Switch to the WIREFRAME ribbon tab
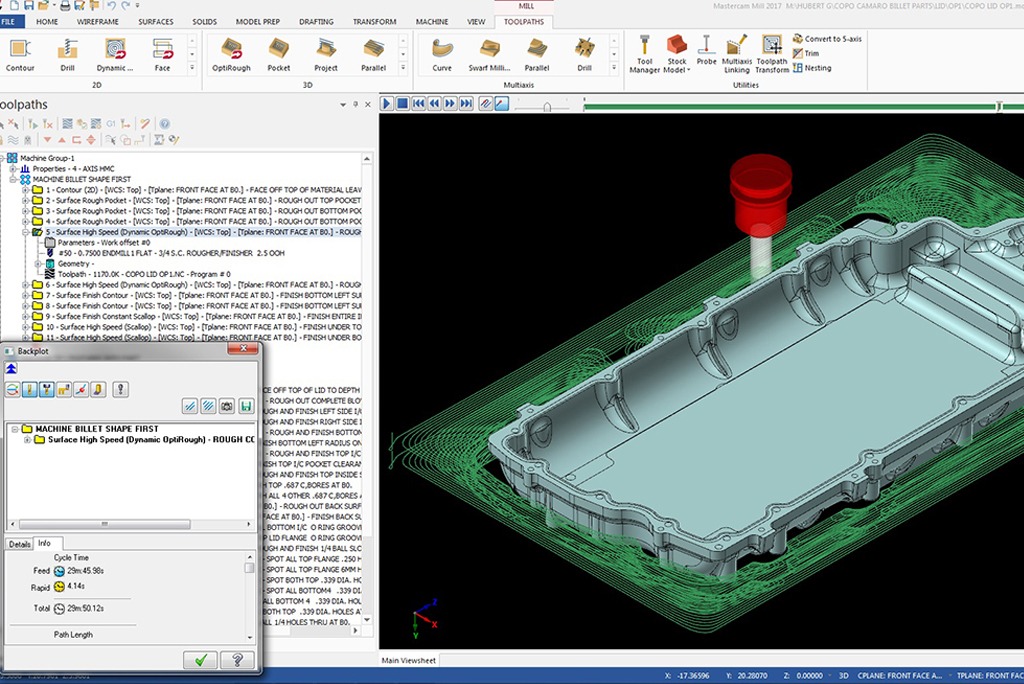This screenshot has height=684, width=1024. click(x=98, y=22)
